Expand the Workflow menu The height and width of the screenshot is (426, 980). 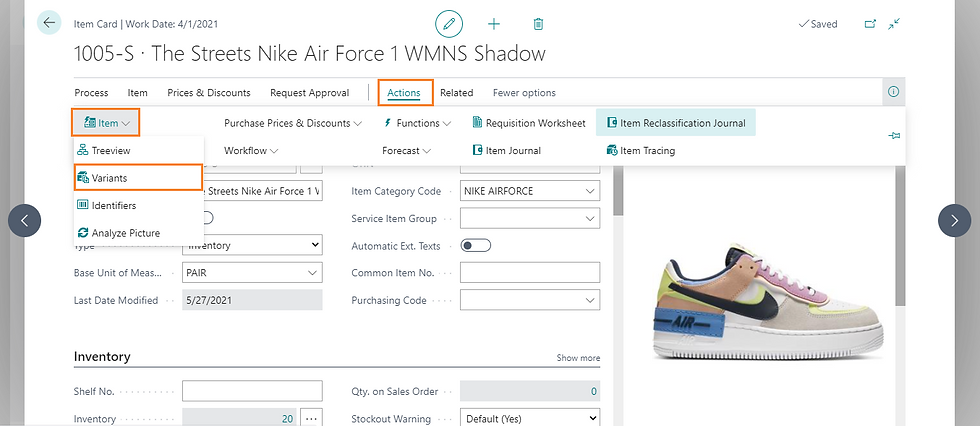click(x=251, y=151)
